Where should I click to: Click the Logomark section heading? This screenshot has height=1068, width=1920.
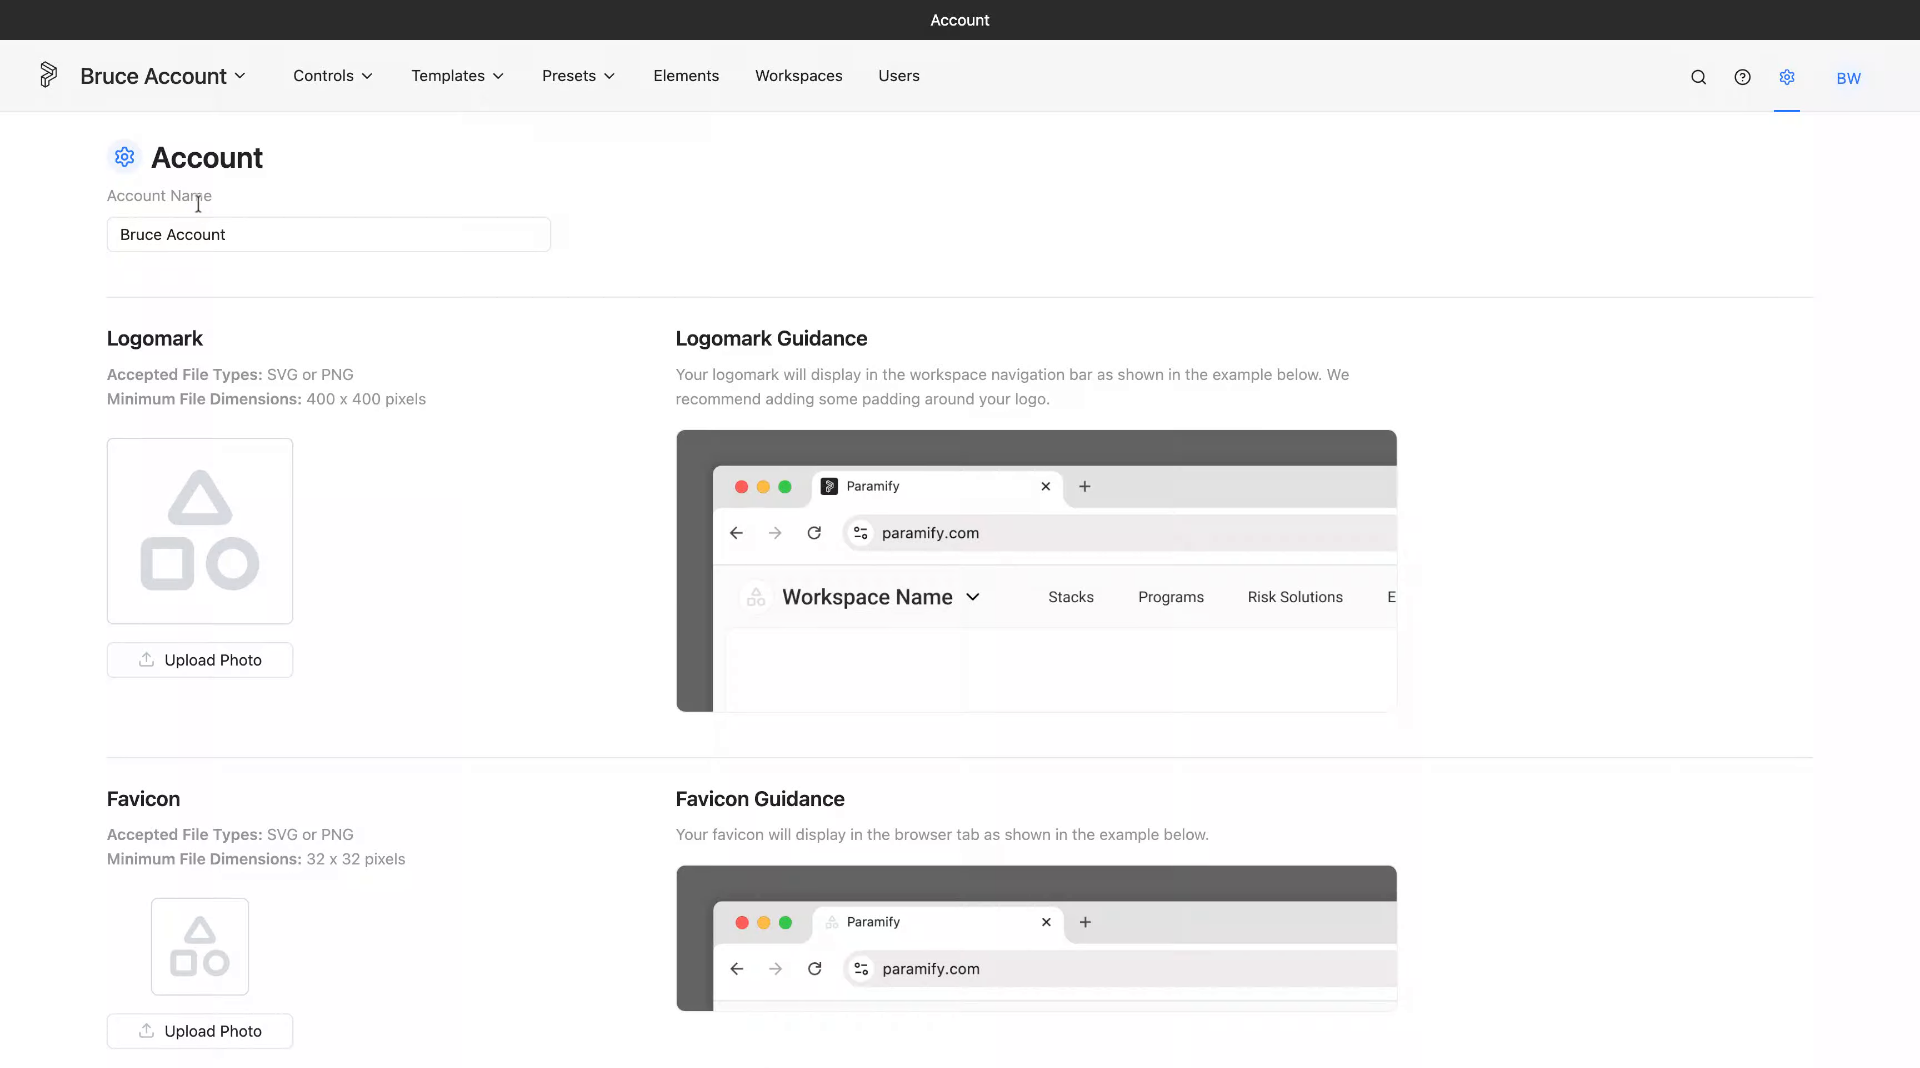(x=155, y=339)
